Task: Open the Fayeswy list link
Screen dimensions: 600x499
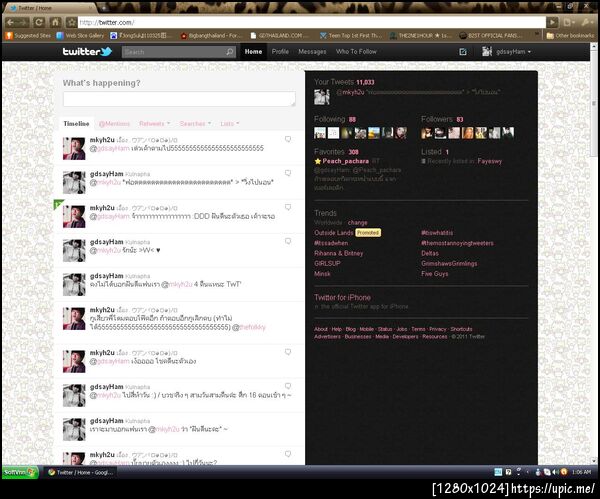Action: coord(489,161)
